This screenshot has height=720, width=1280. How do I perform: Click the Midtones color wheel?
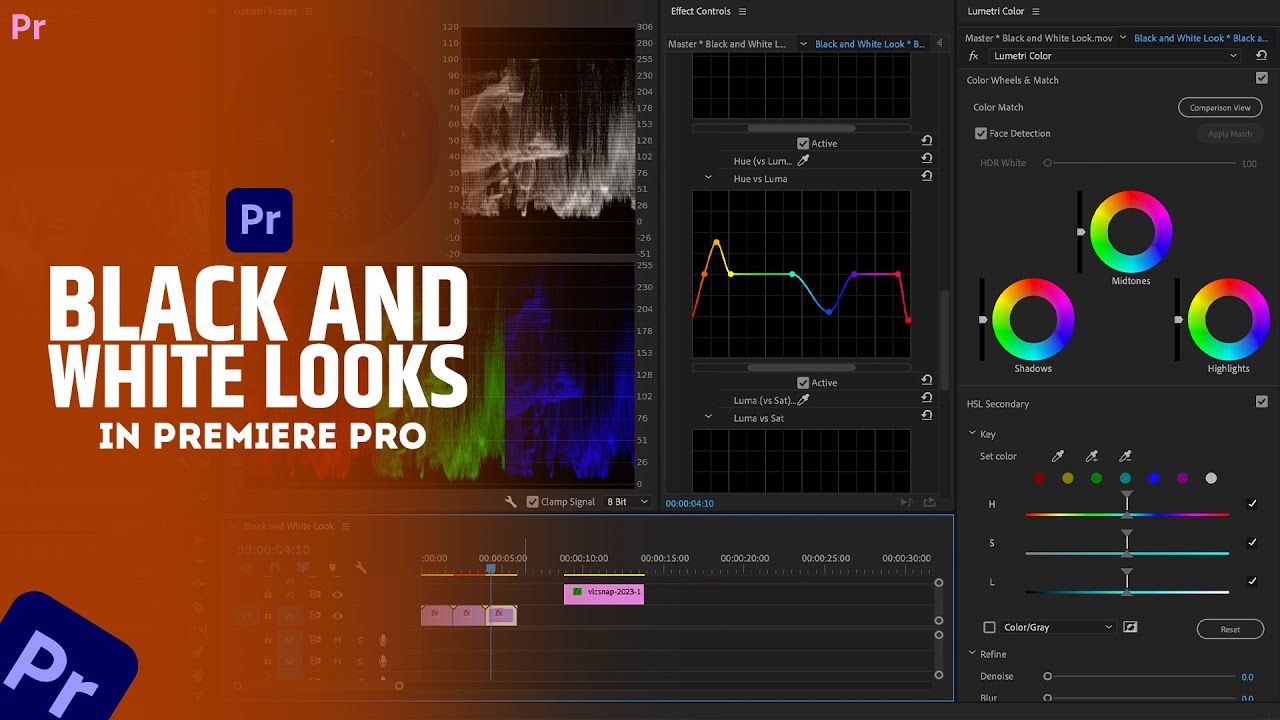click(1131, 230)
